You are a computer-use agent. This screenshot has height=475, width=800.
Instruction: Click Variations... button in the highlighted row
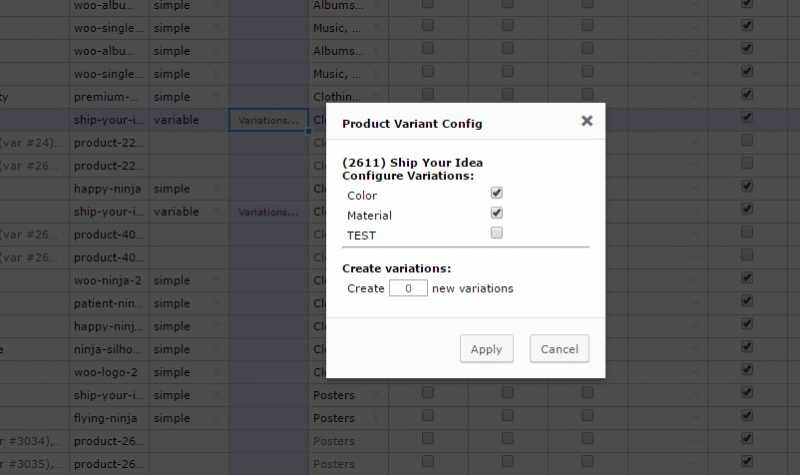(268, 120)
